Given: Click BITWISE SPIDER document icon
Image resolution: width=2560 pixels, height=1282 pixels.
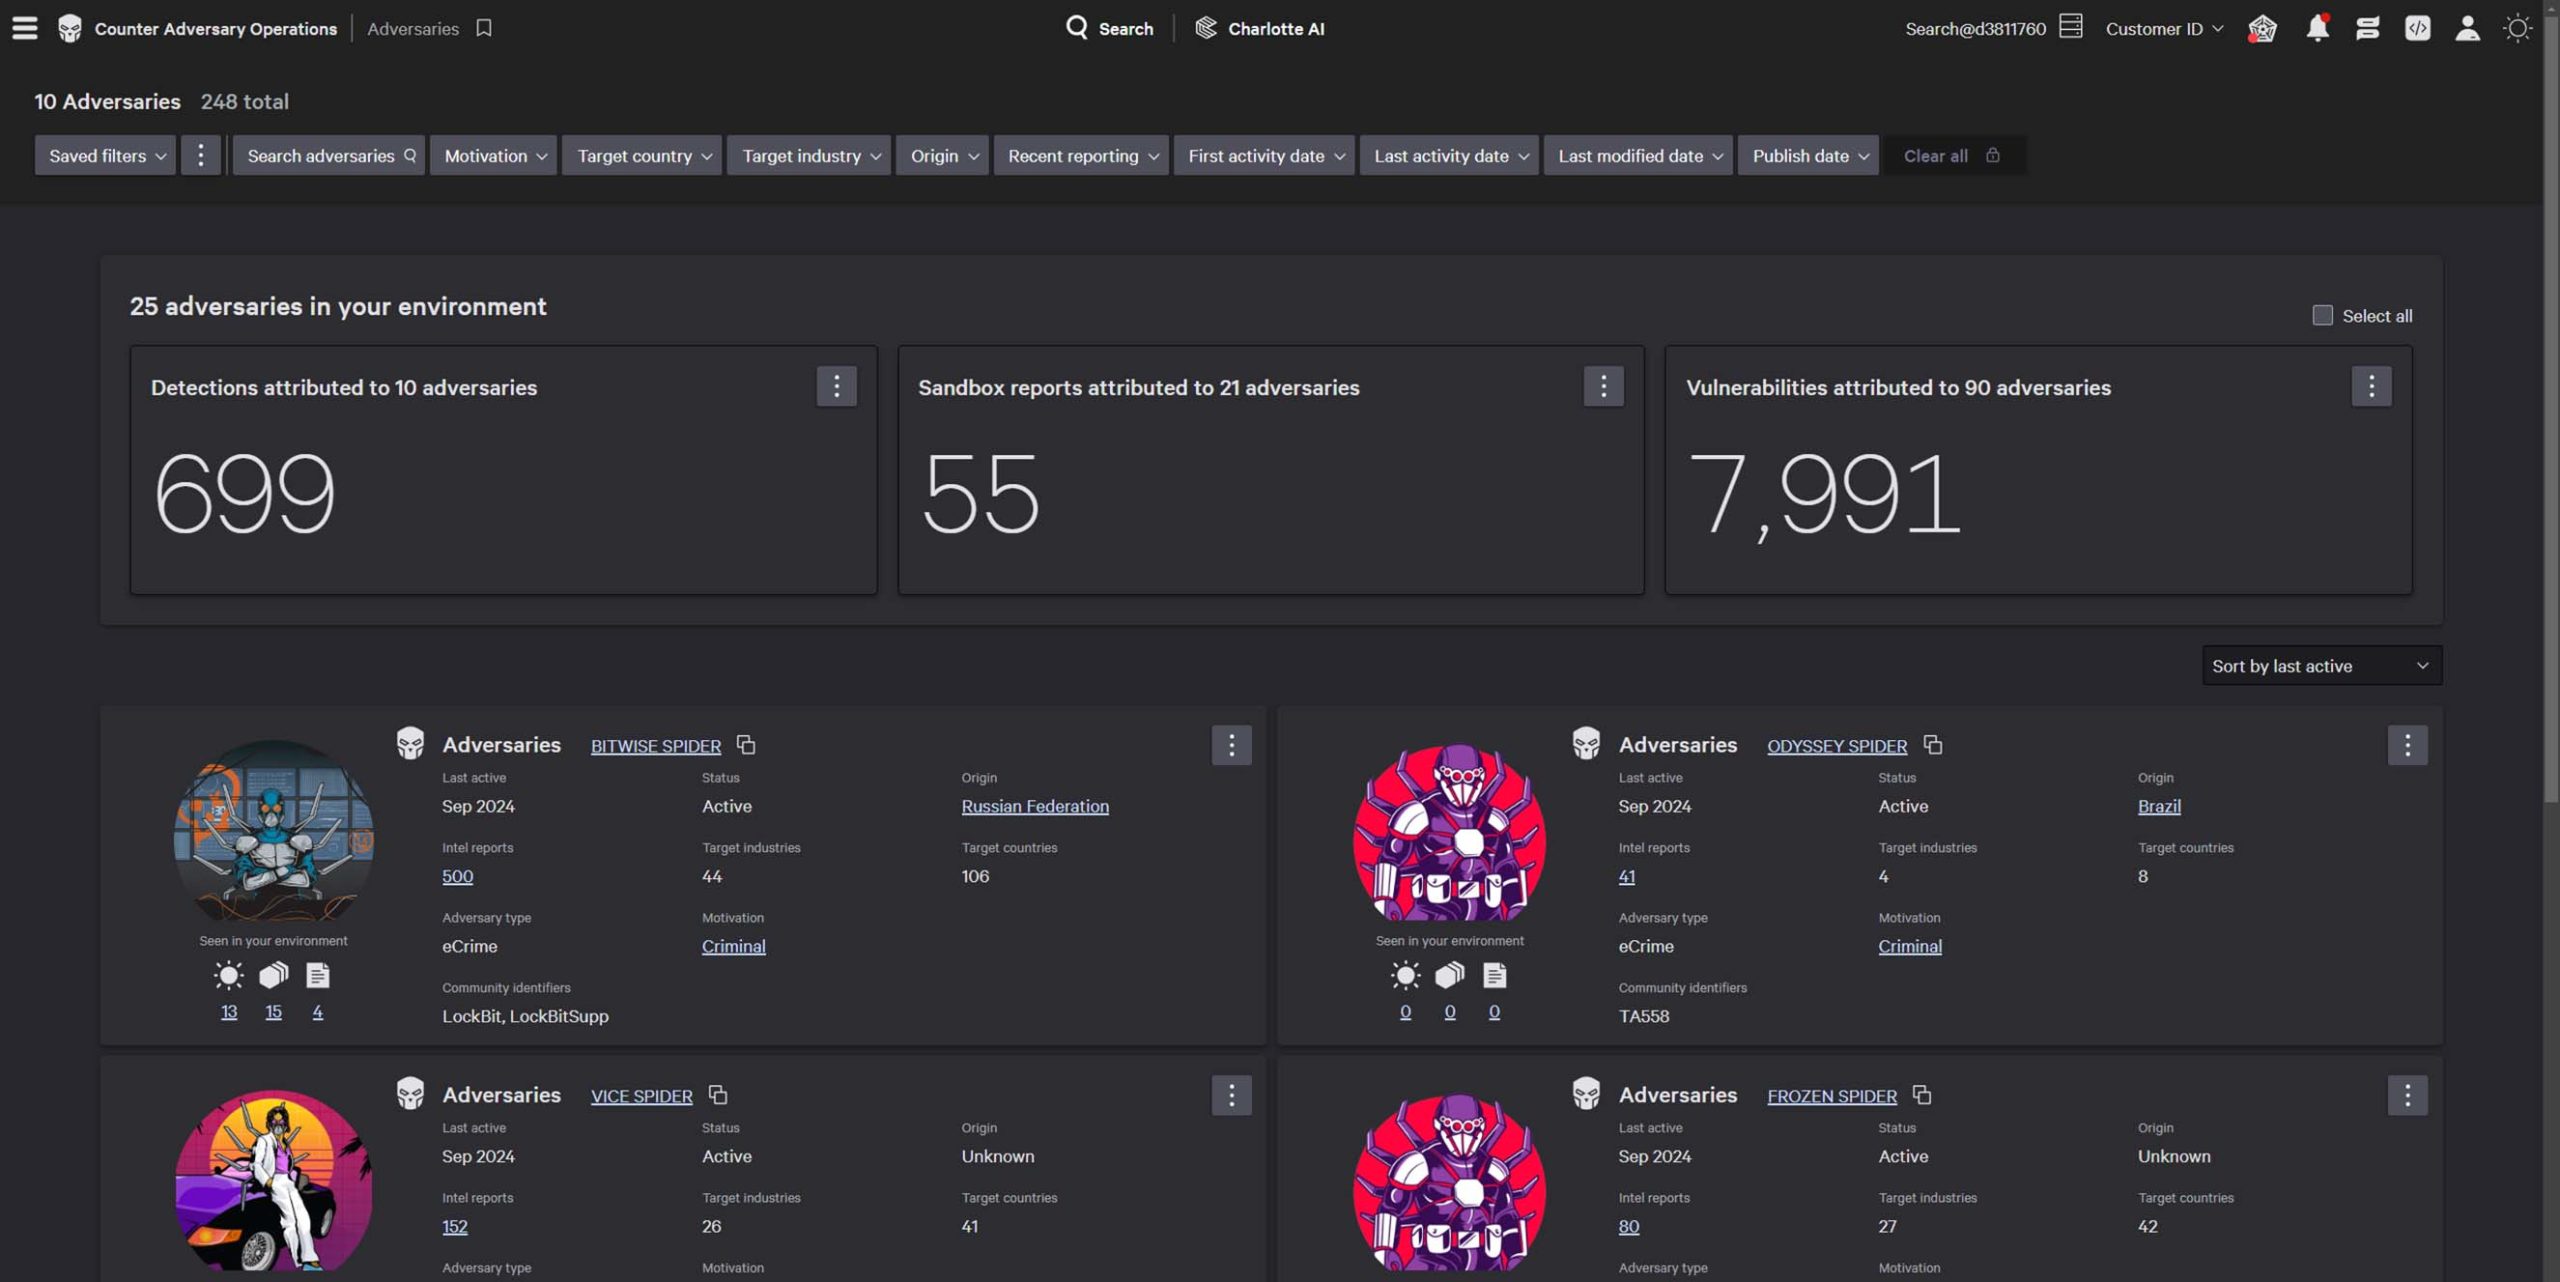Looking at the screenshot, I should pyautogui.click(x=318, y=974).
